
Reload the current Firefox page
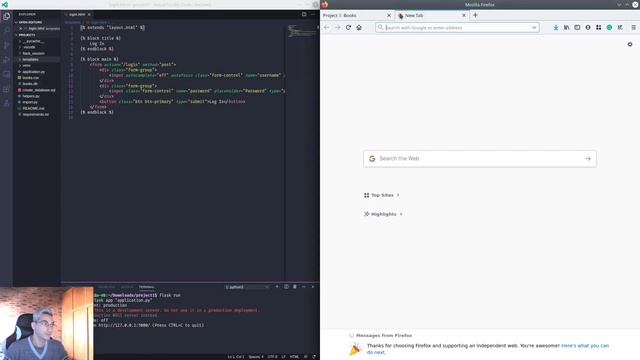[348, 27]
